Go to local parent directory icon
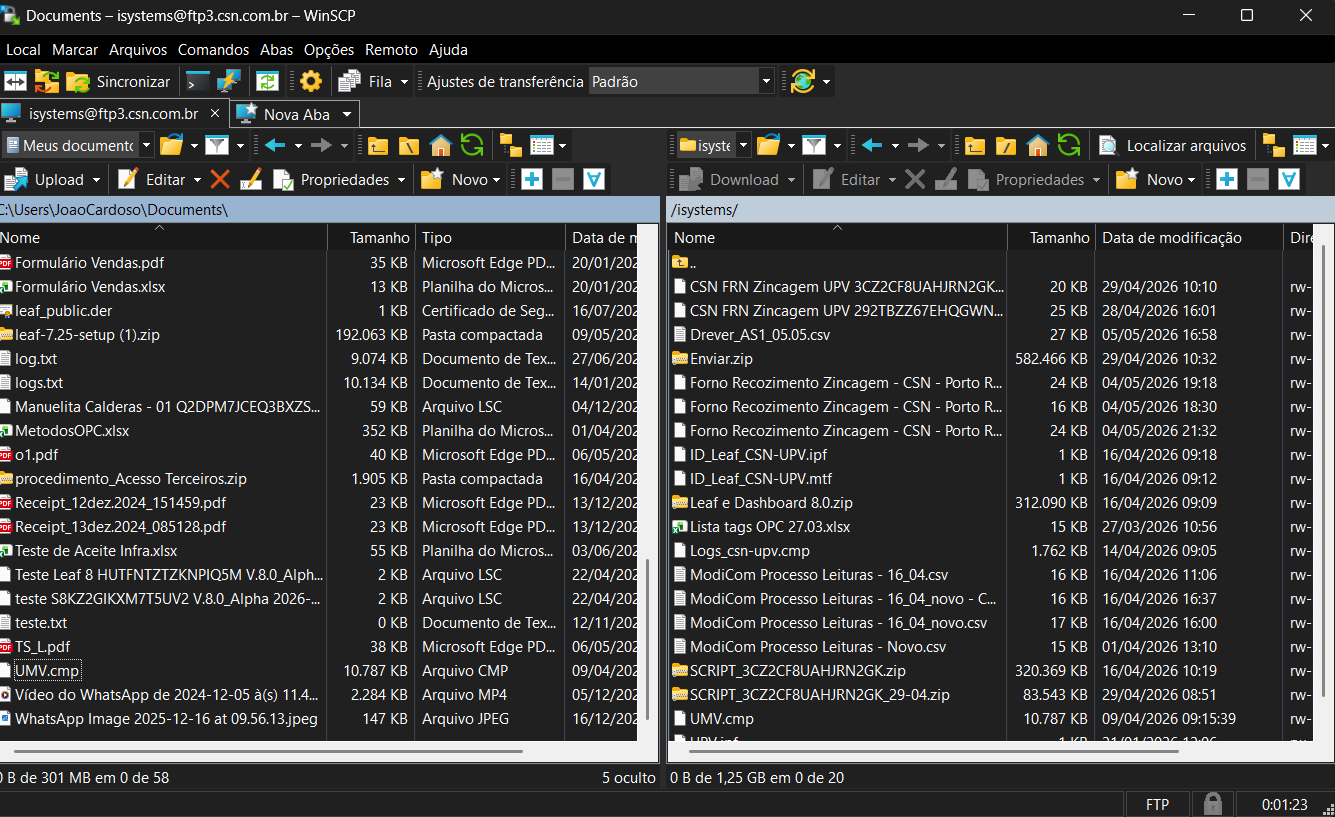The height and width of the screenshot is (817, 1335). pyautogui.click(x=377, y=146)
